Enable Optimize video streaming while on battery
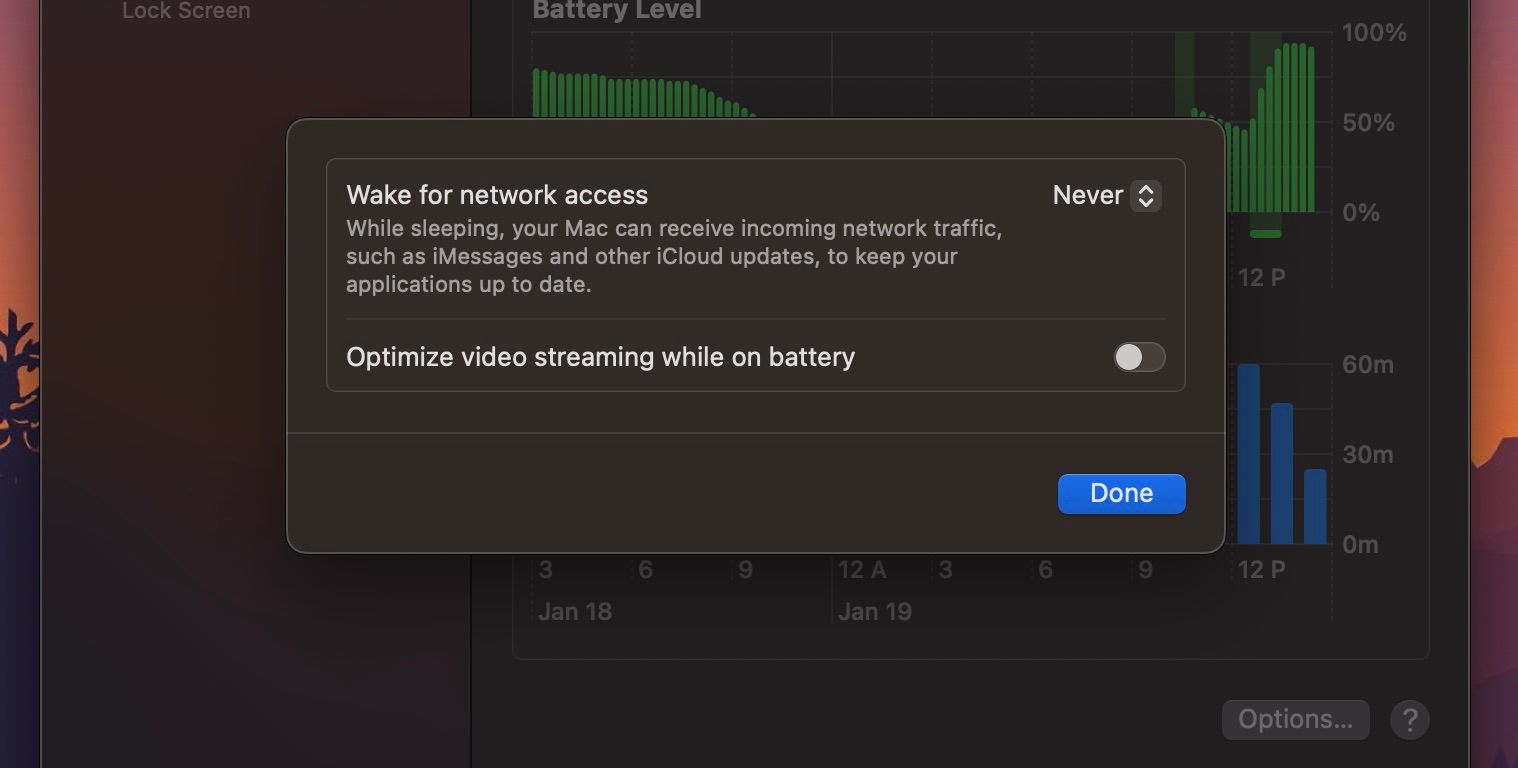1518x768 pixels. click(1139, 357)
